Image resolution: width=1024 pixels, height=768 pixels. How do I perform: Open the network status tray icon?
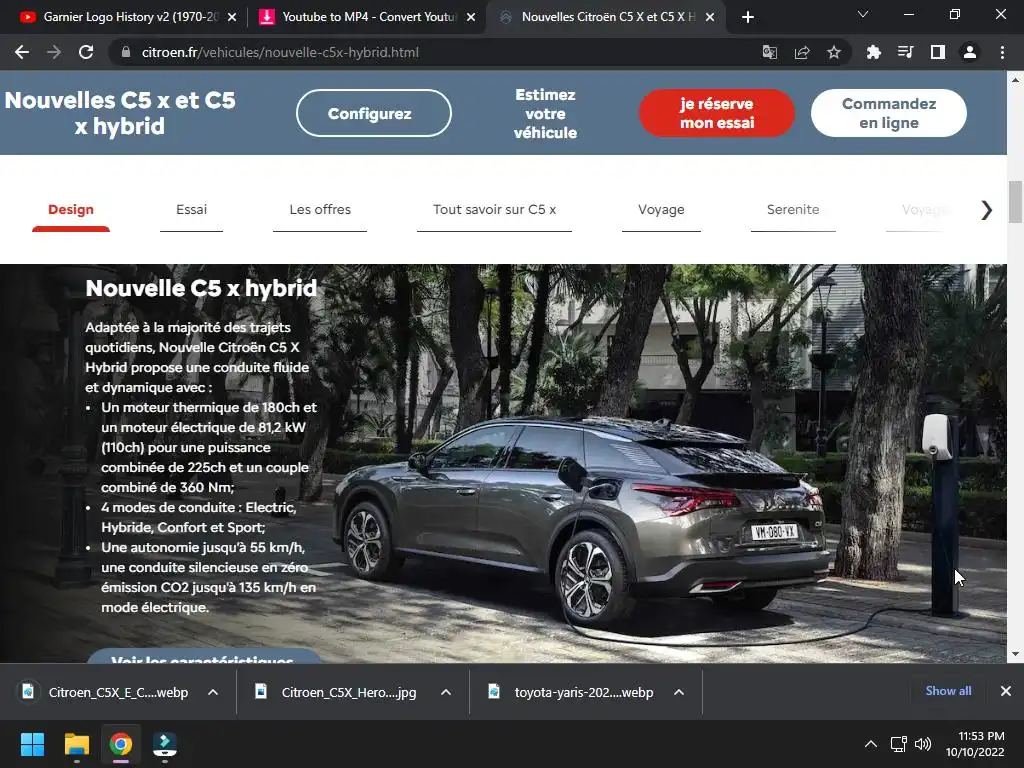899,744
